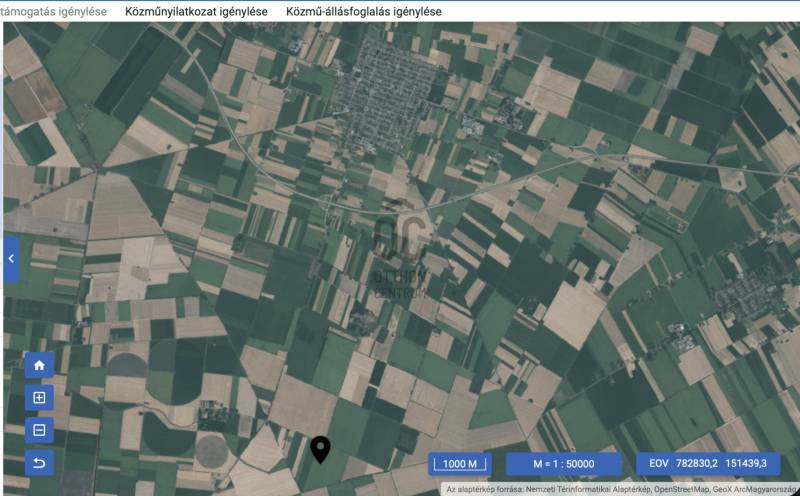Viewport: 800px width, 496px height.
Task: Click the M = 1 : 50000 scale box
Action: point(563,464)
